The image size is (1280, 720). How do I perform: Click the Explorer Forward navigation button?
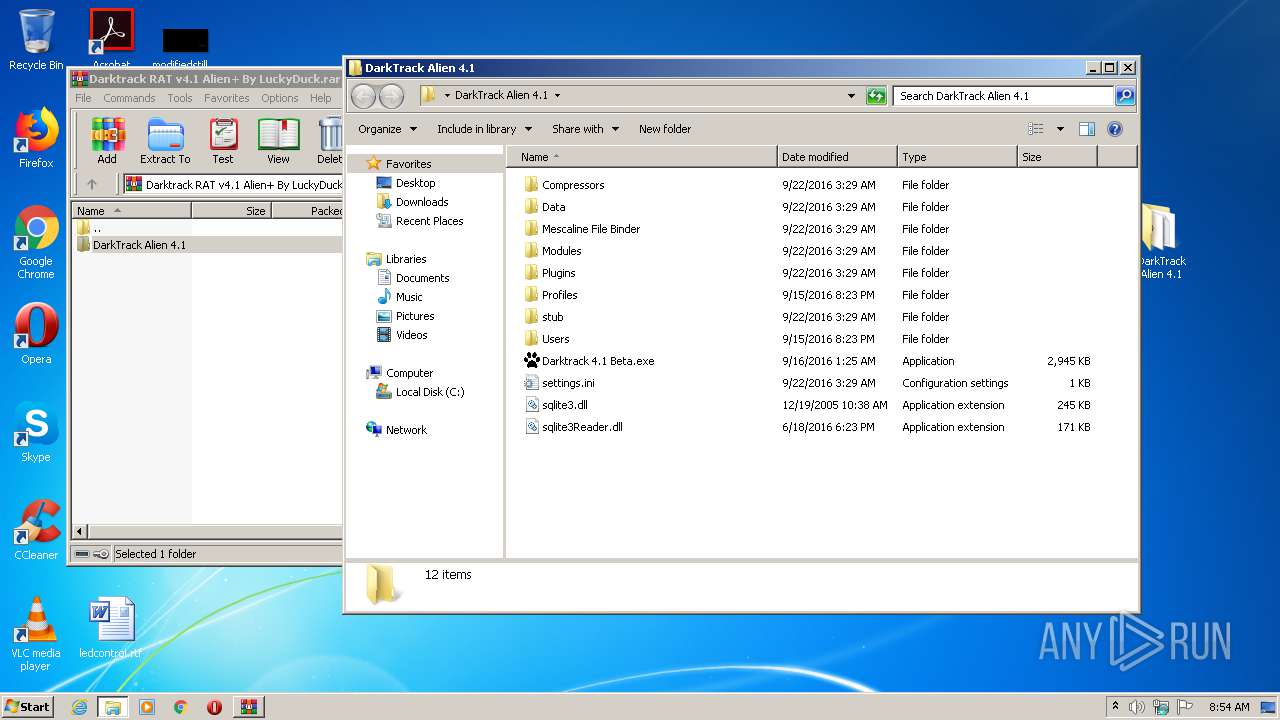coord(391,96)
